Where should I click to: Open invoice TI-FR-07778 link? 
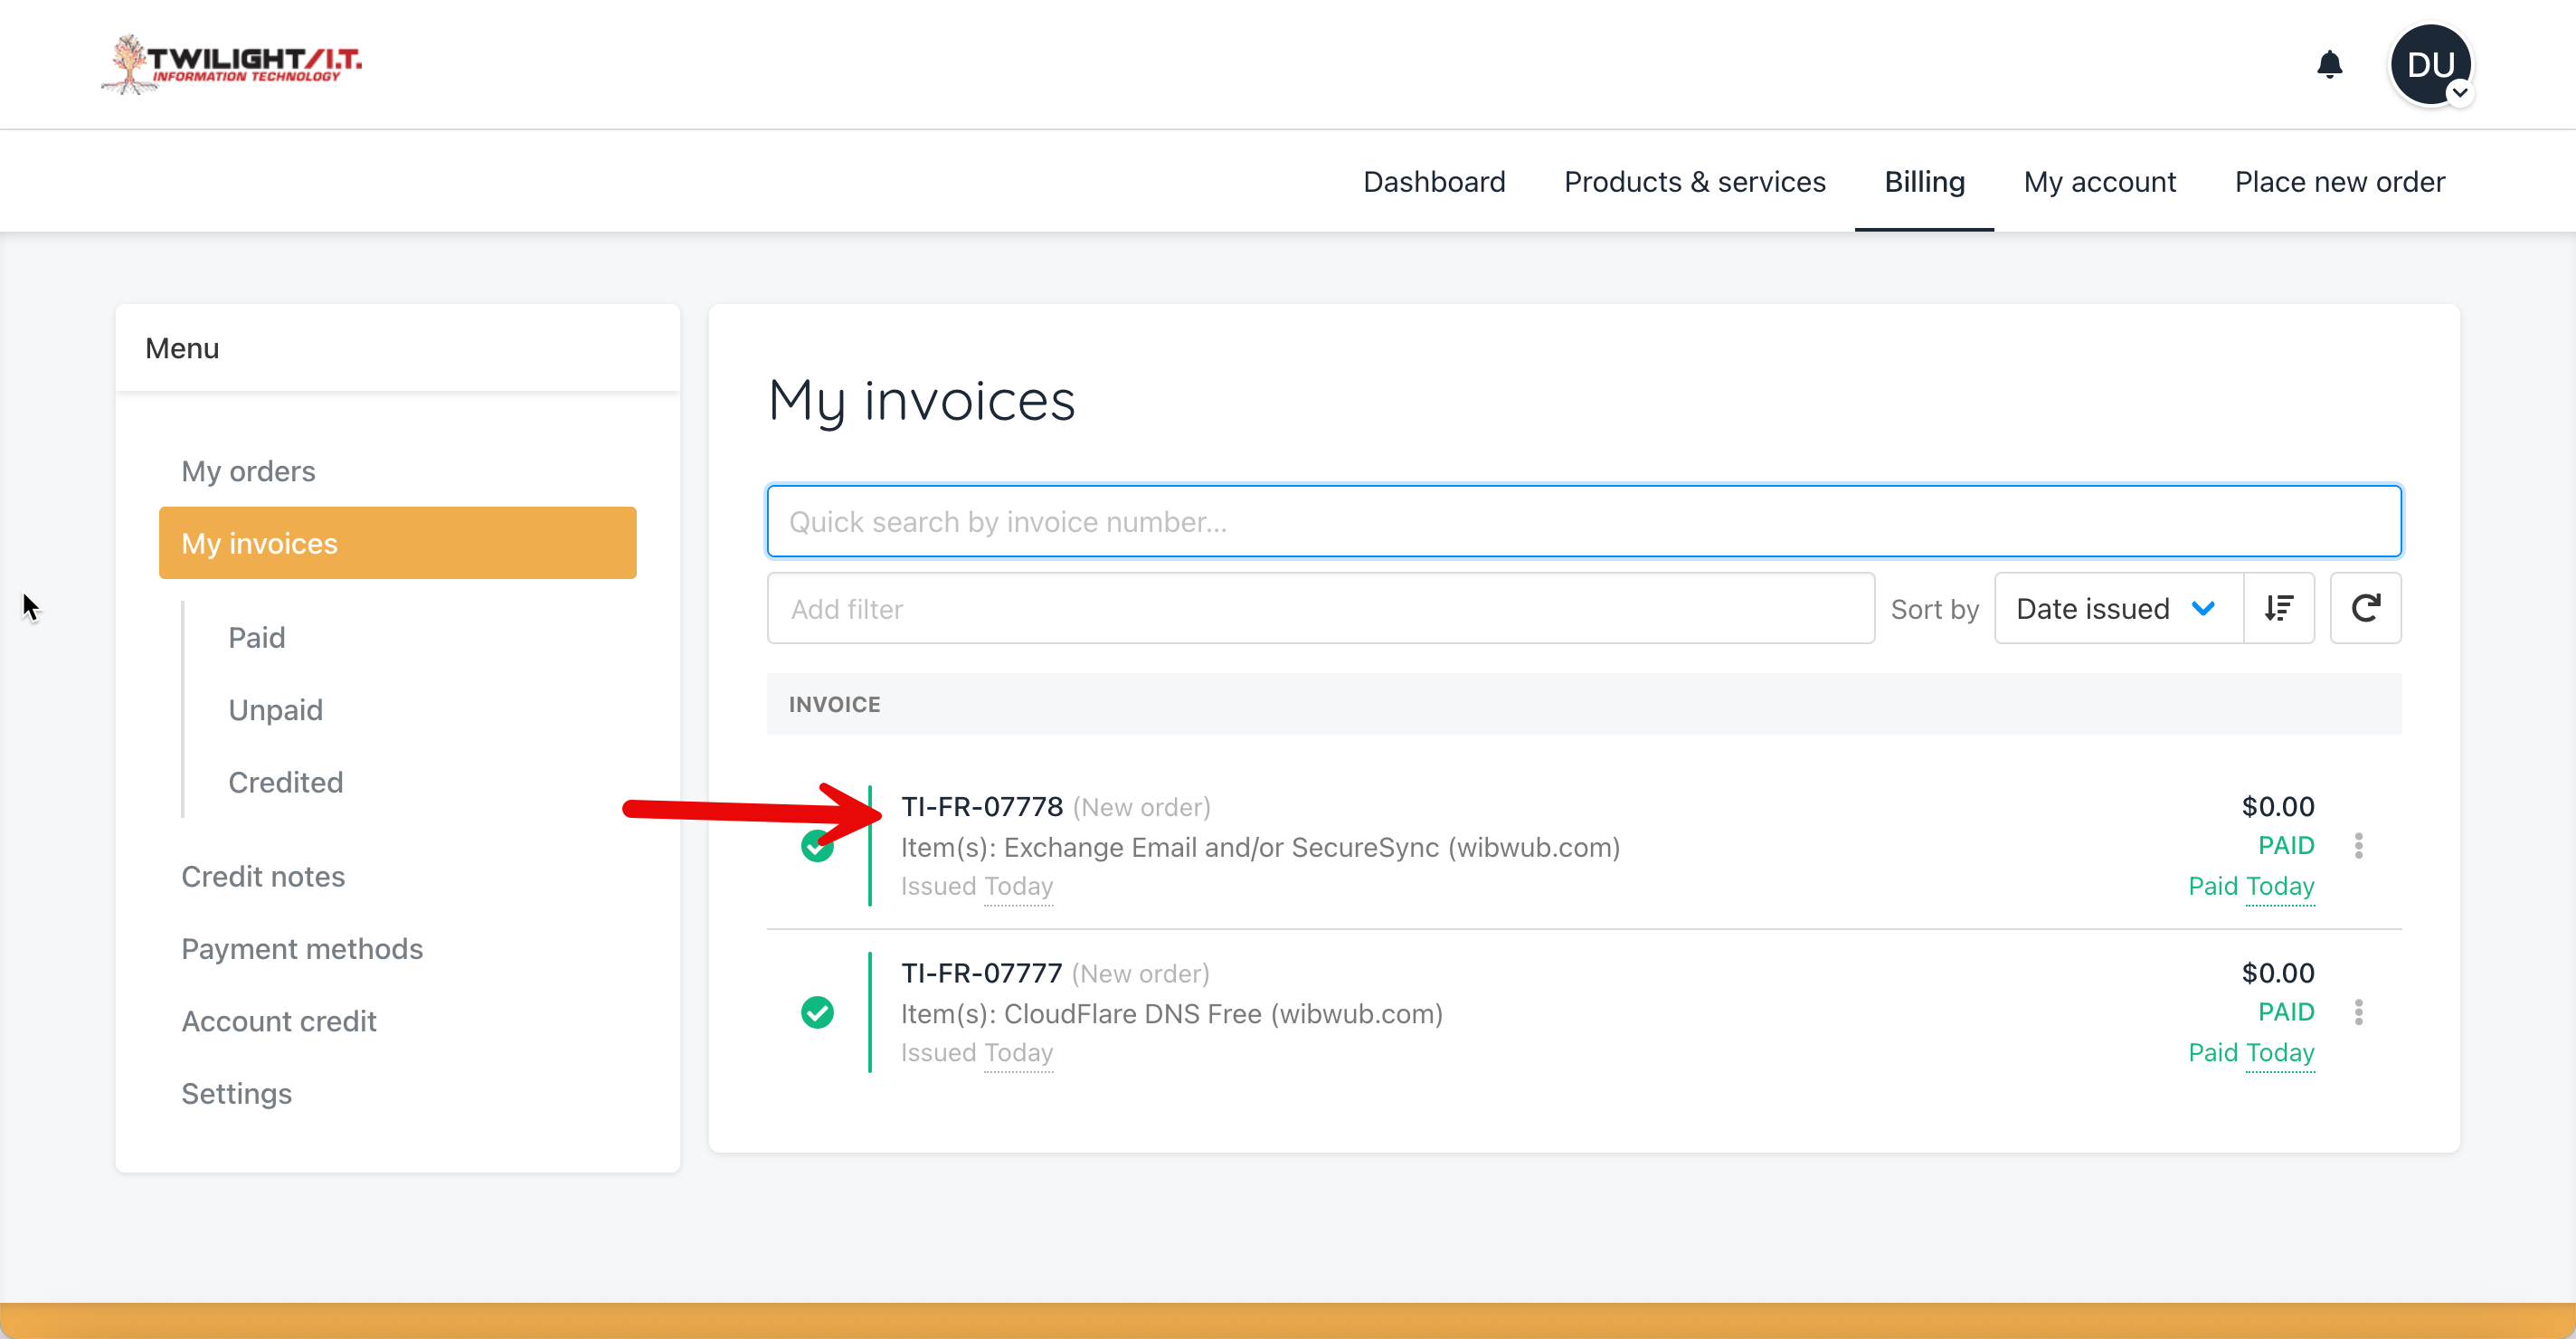coord(981,806)
